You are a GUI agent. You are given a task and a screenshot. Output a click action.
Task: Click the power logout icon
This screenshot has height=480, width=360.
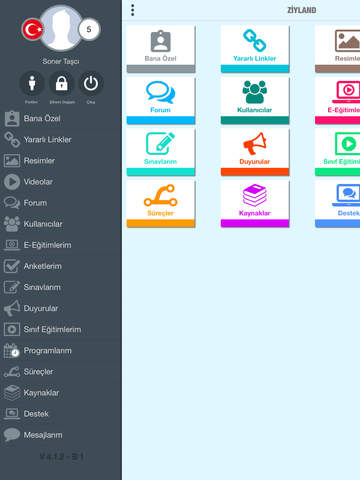click(91, 83)
